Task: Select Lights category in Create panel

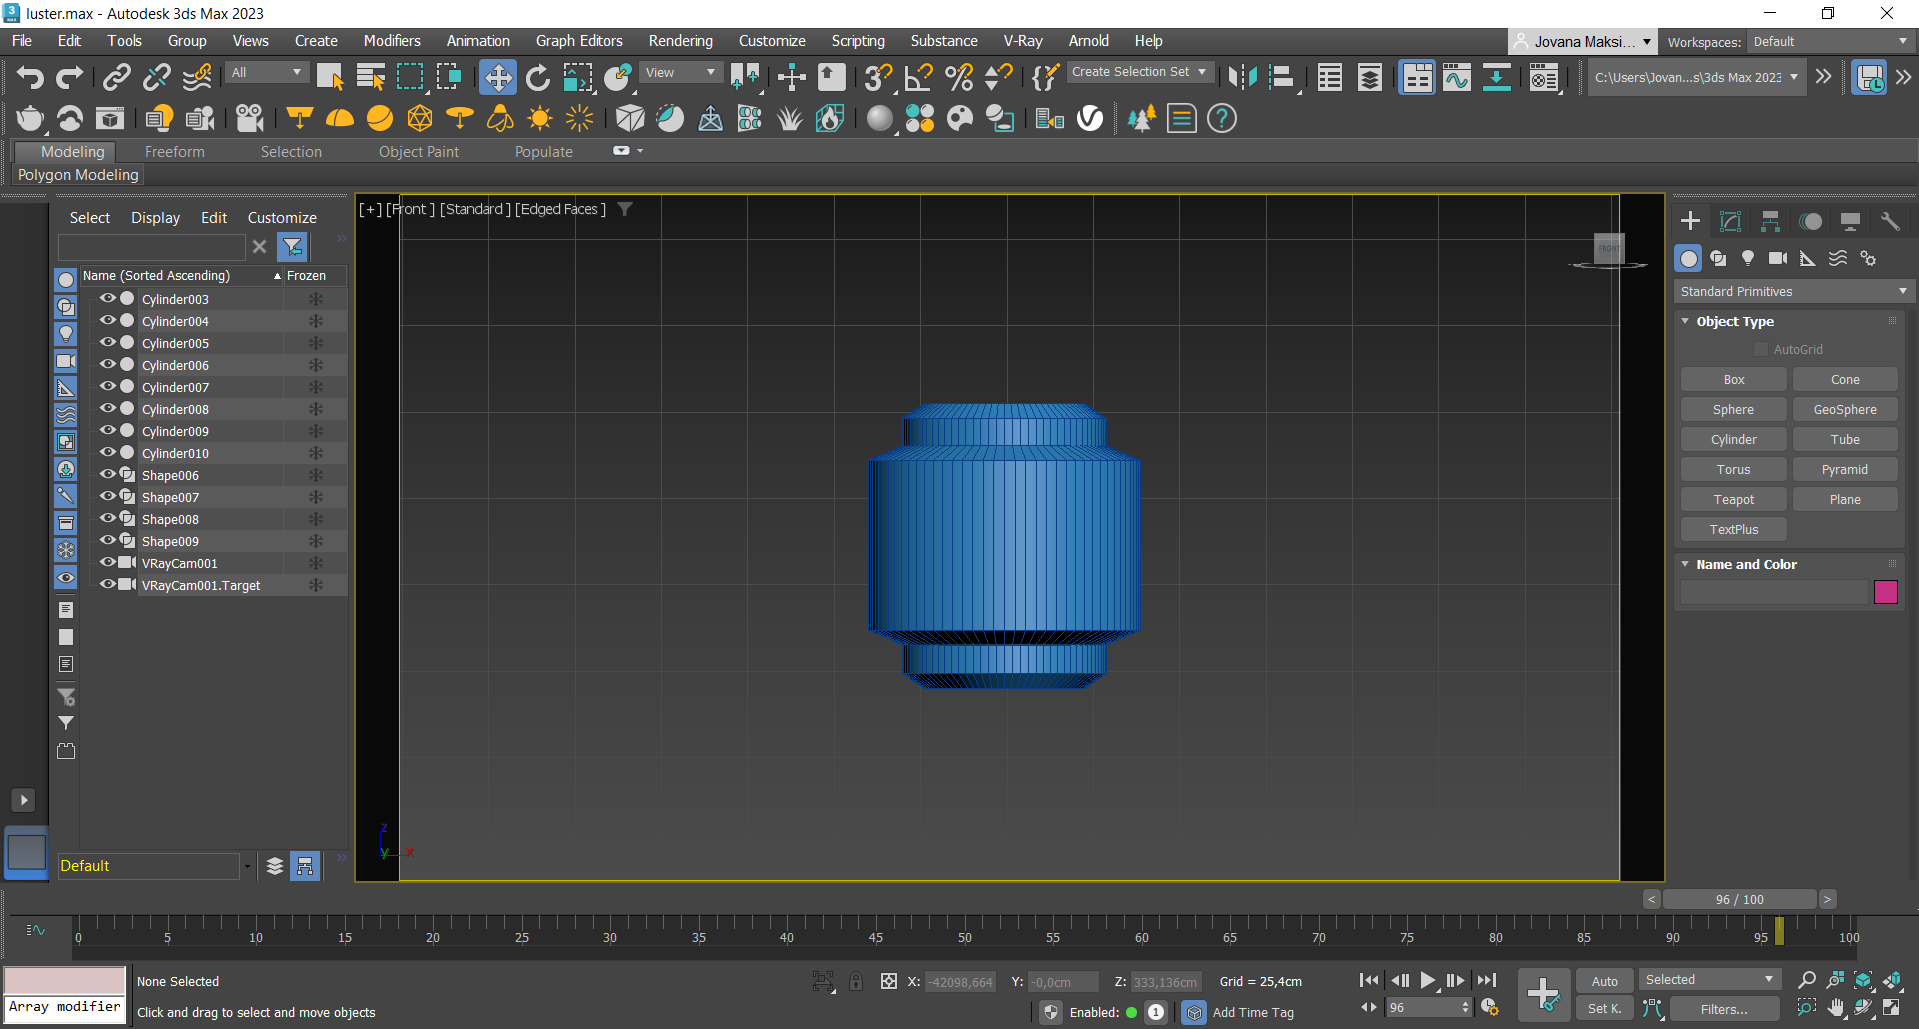Action: click(x=1748, y=258)
